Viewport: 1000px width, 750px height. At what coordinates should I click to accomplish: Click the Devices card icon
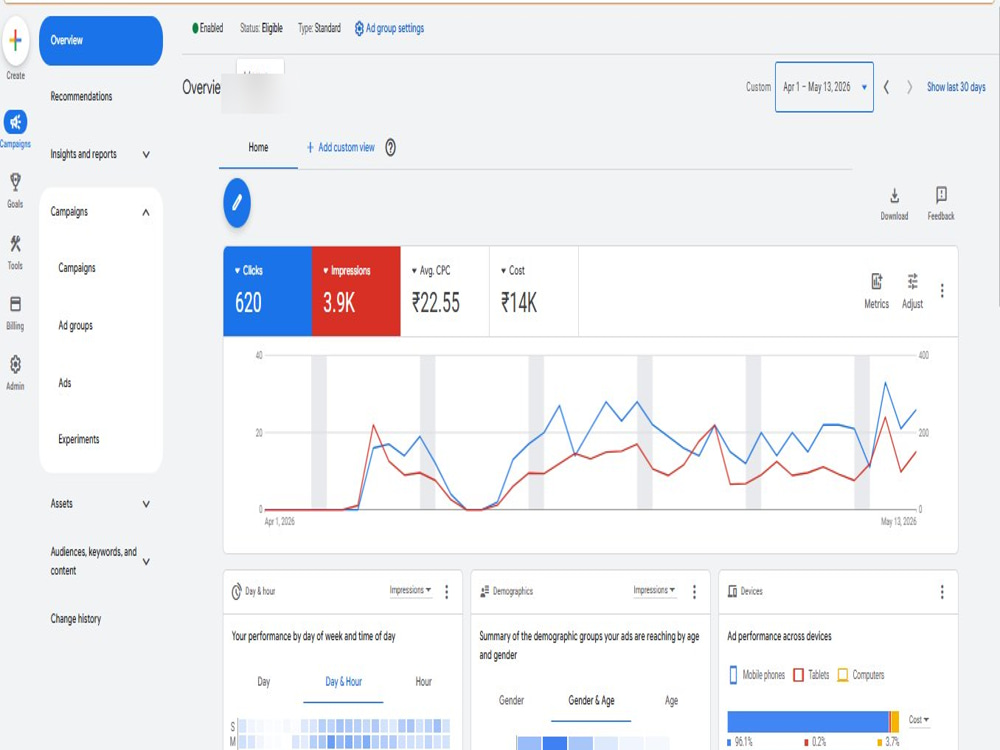tap(732, 591)
